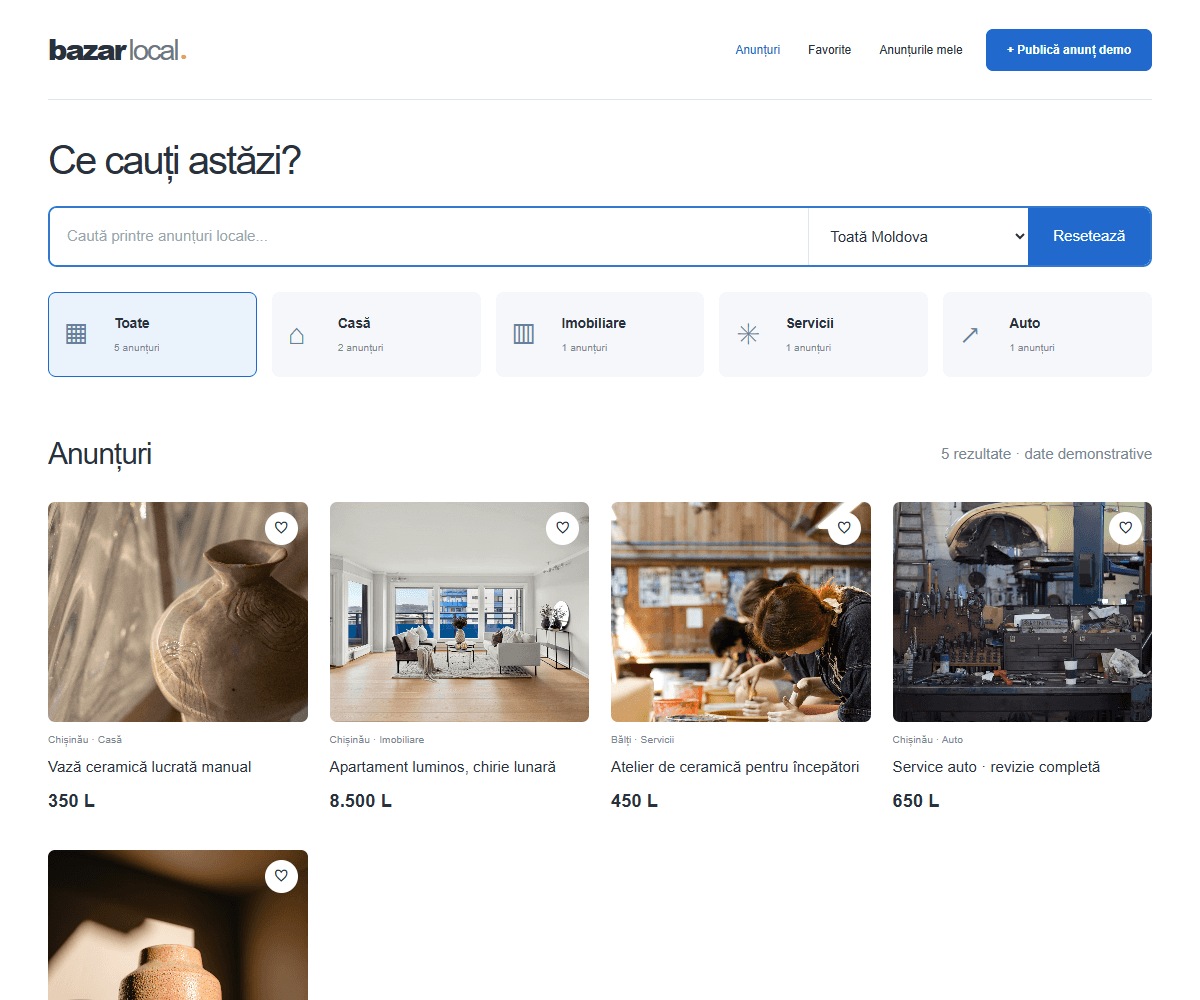Image resolution: width=1200 pixels, height=1000 pixels.
Task: Open the bright apartment photo thumbnail
Action: (459, 612)
